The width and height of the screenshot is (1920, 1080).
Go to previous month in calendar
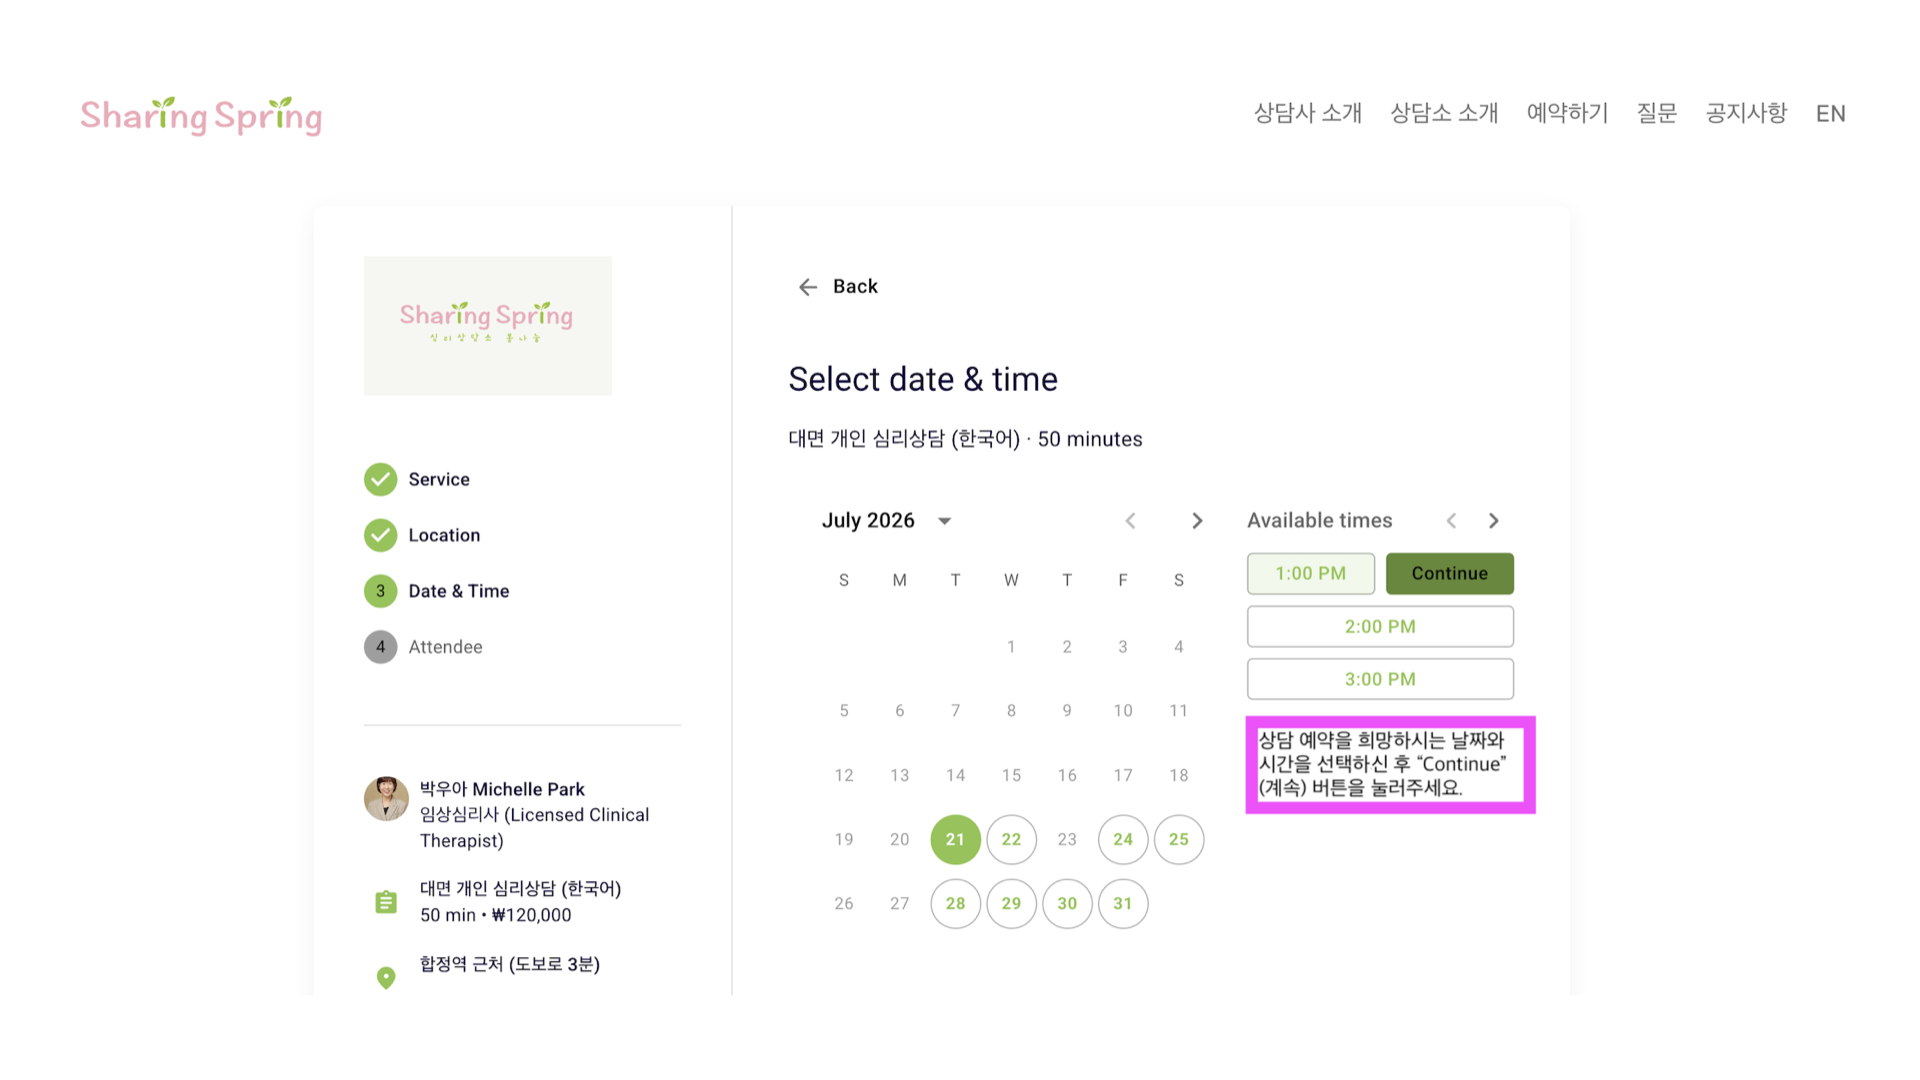point(1130,521)
